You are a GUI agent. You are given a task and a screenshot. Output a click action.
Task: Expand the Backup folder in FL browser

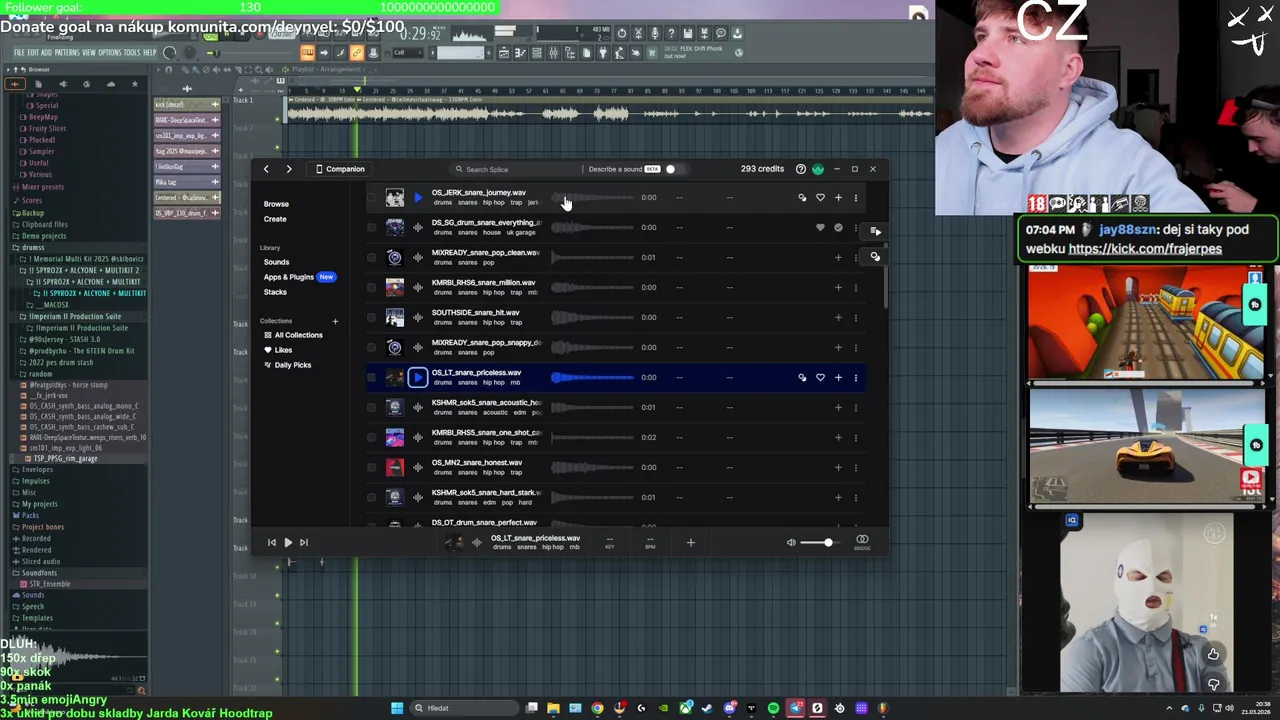click(32, 213)
